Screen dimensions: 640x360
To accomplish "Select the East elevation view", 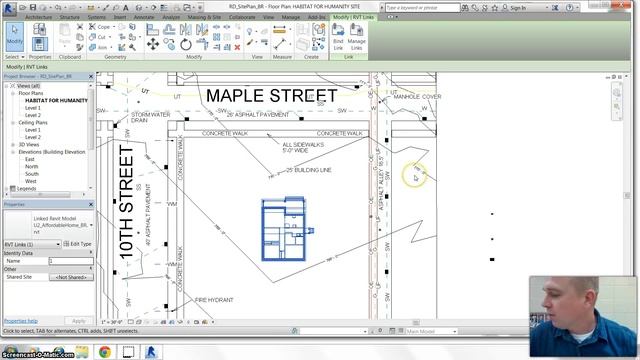I will pyautogui.click(x=29, y=159).
